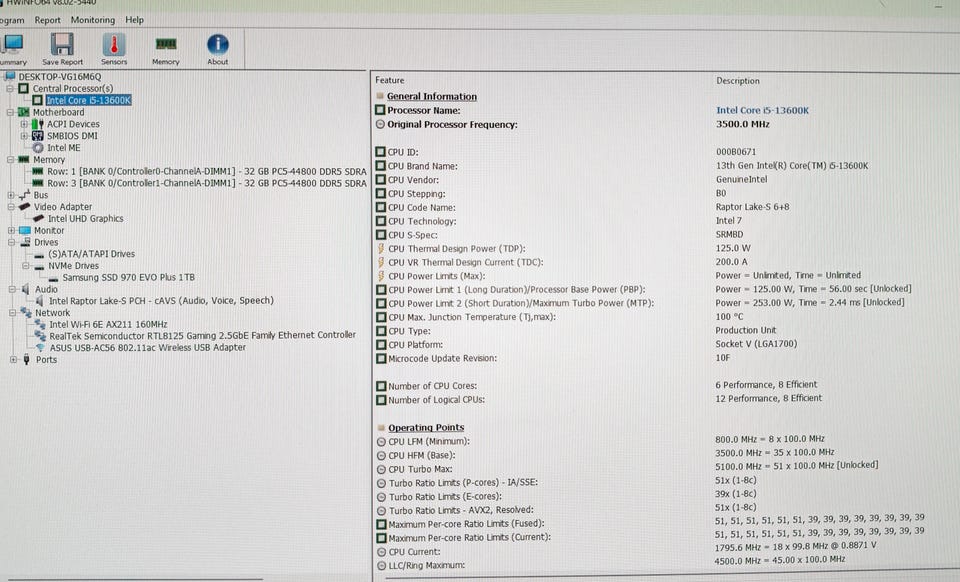
Task: Open the Report menu
Action: click(x=47, y=20)
